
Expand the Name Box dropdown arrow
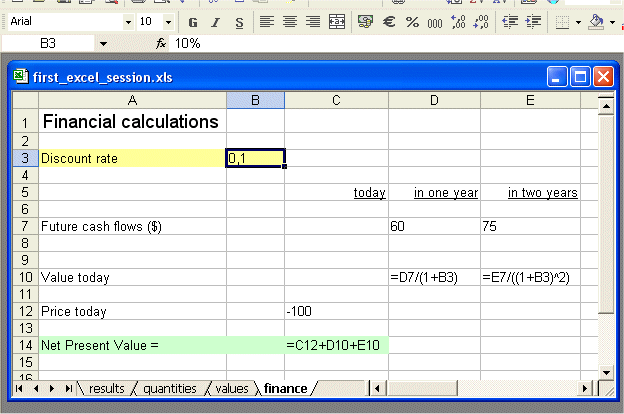102,43
